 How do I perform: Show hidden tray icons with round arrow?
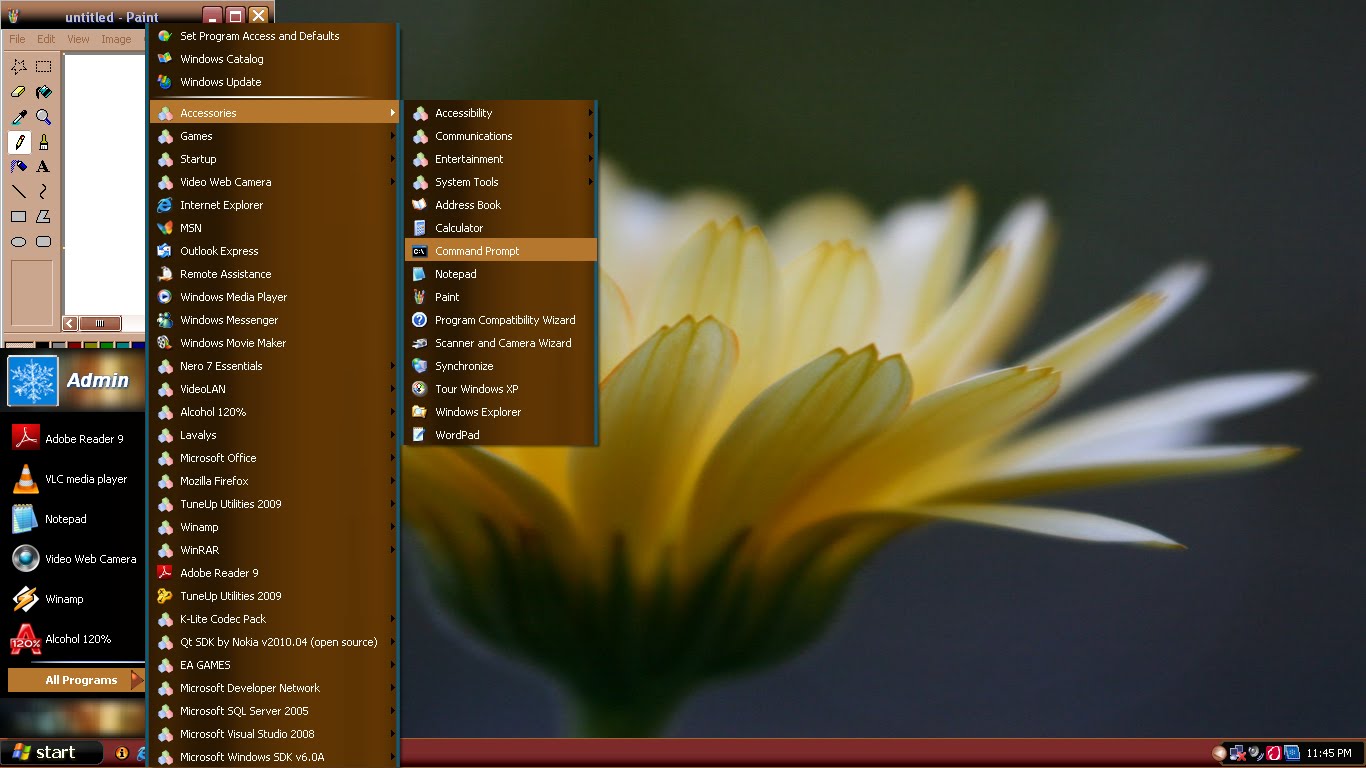tap(1219, 753)
